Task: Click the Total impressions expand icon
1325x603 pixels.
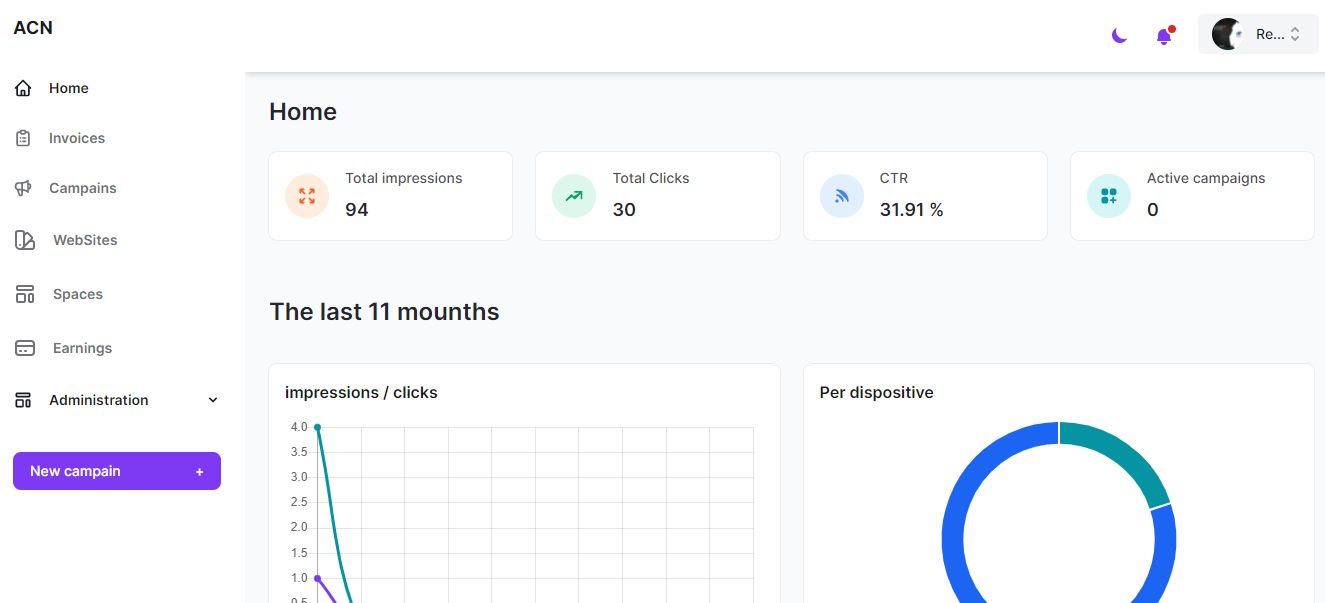Action: click(x=307, y=196)
